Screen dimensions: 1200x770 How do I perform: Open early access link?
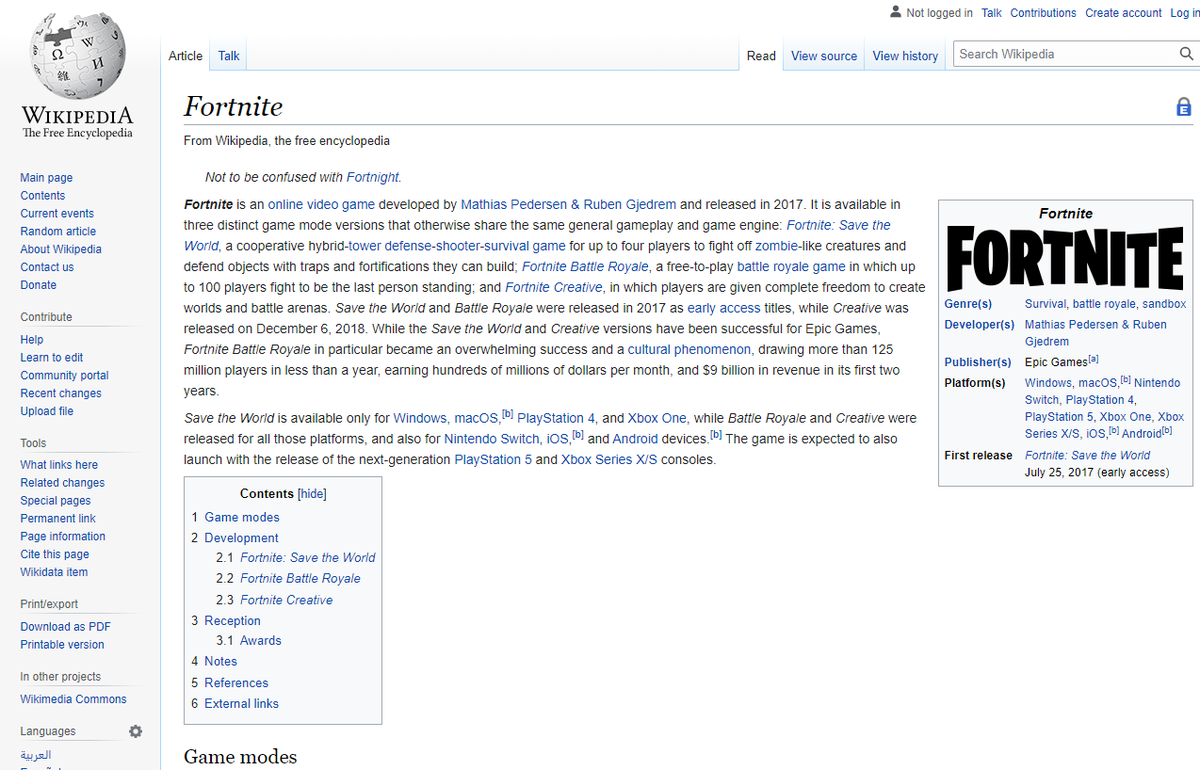[x=724, y=308]
